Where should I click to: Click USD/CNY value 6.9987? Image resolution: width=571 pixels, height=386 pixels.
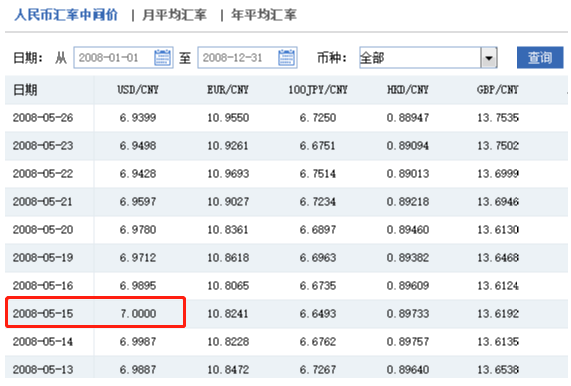[138, 342]
